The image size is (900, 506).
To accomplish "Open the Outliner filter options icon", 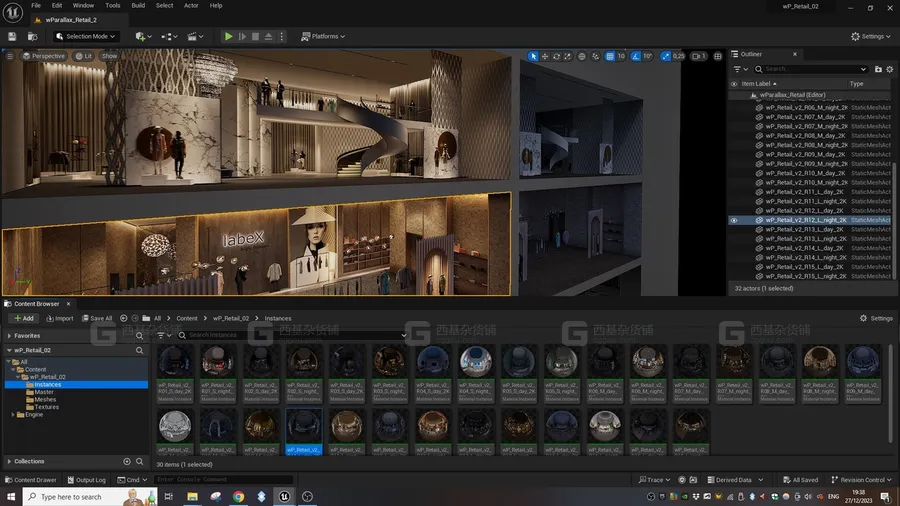I will pyautogui.click(x=740, y=69).
